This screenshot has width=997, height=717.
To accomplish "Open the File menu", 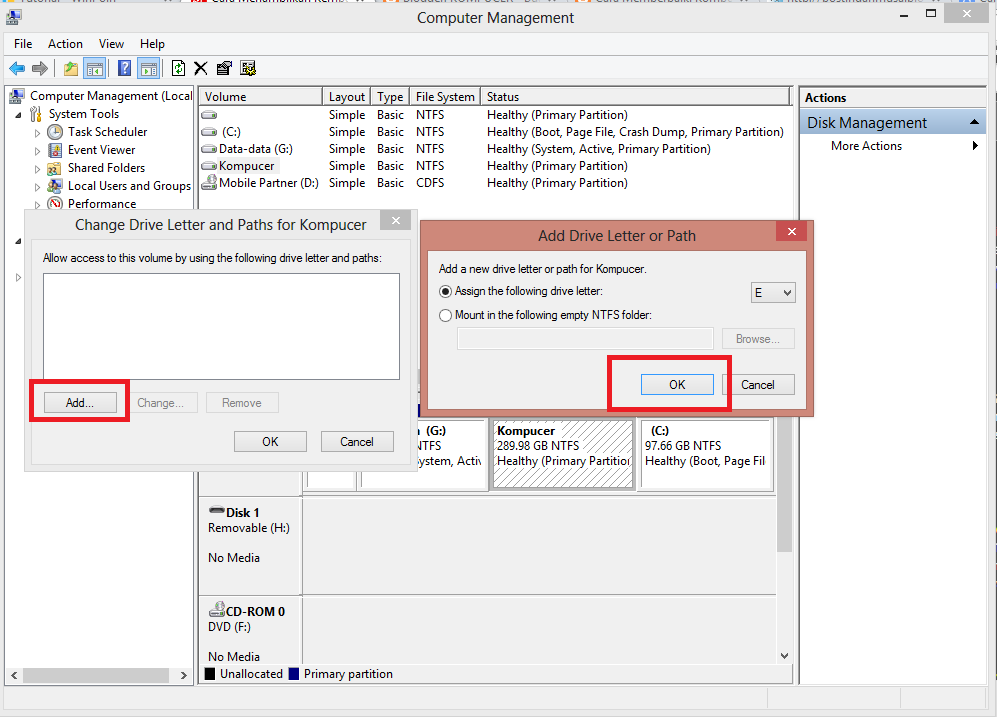I will [23, 44].
